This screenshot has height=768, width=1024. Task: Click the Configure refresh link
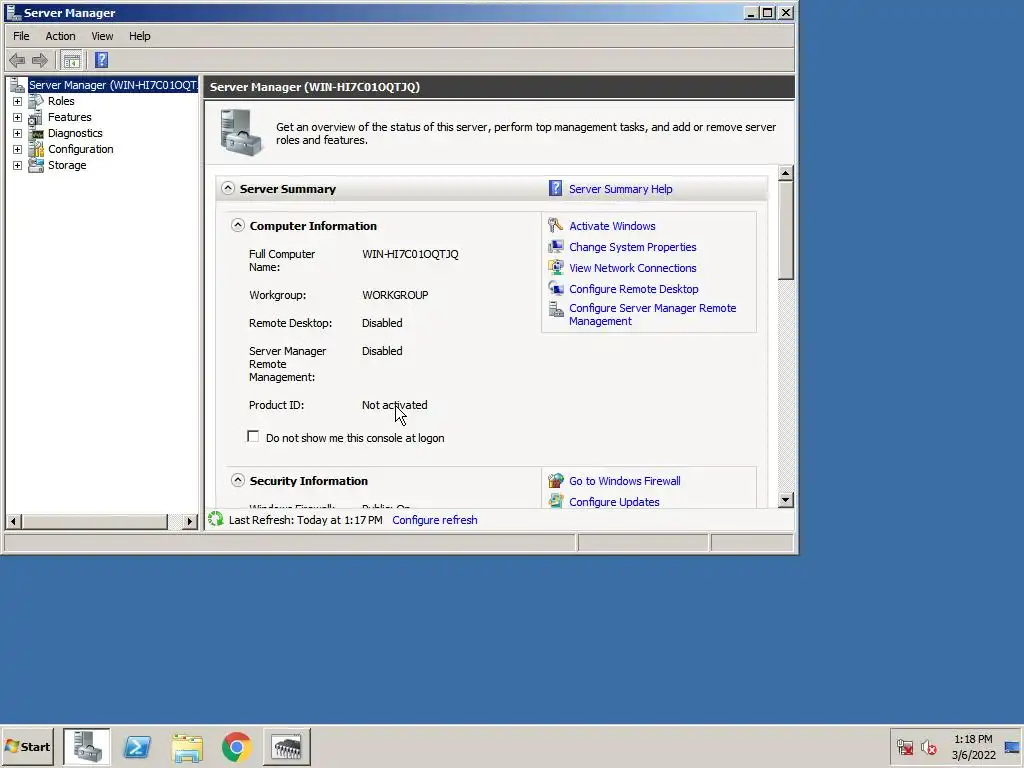click(x=434, y=520)
